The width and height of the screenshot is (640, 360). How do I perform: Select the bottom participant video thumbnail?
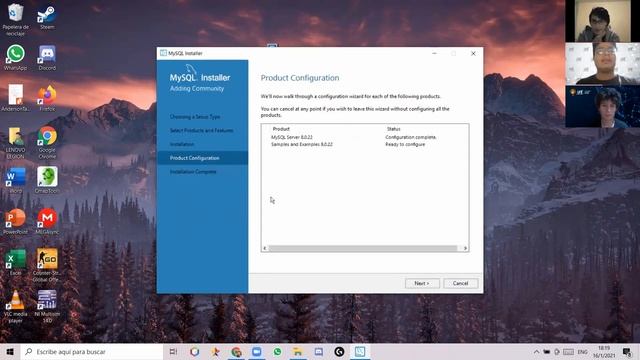click(602, 107)
